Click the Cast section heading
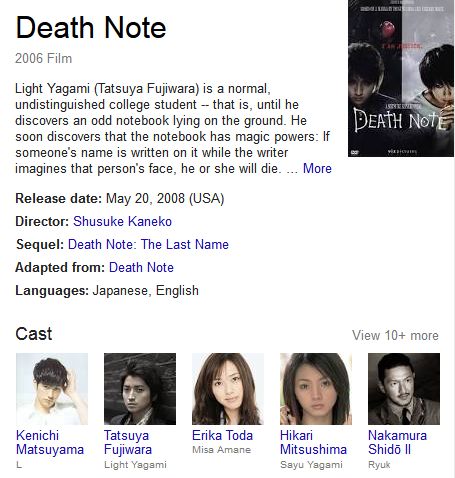Image resolution: width=455 pixels, height=478 pixels. 34,334
